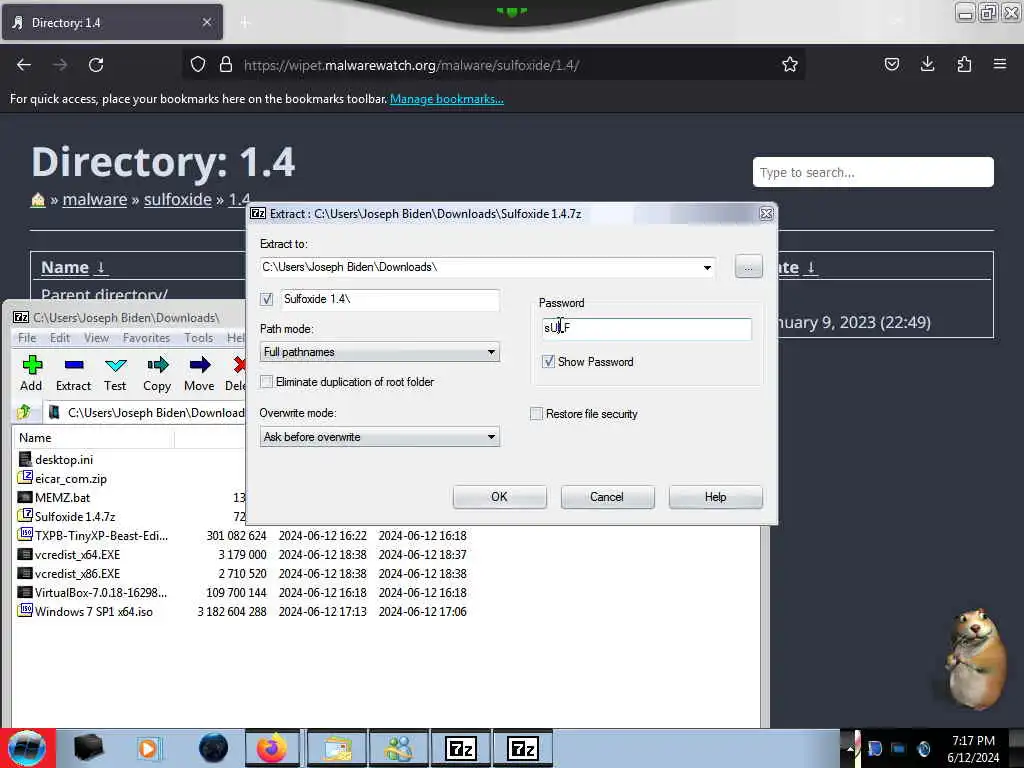The image size is (1024, 768).
Task: Select desktop.ini in file list
Action: tap(64, 460)
